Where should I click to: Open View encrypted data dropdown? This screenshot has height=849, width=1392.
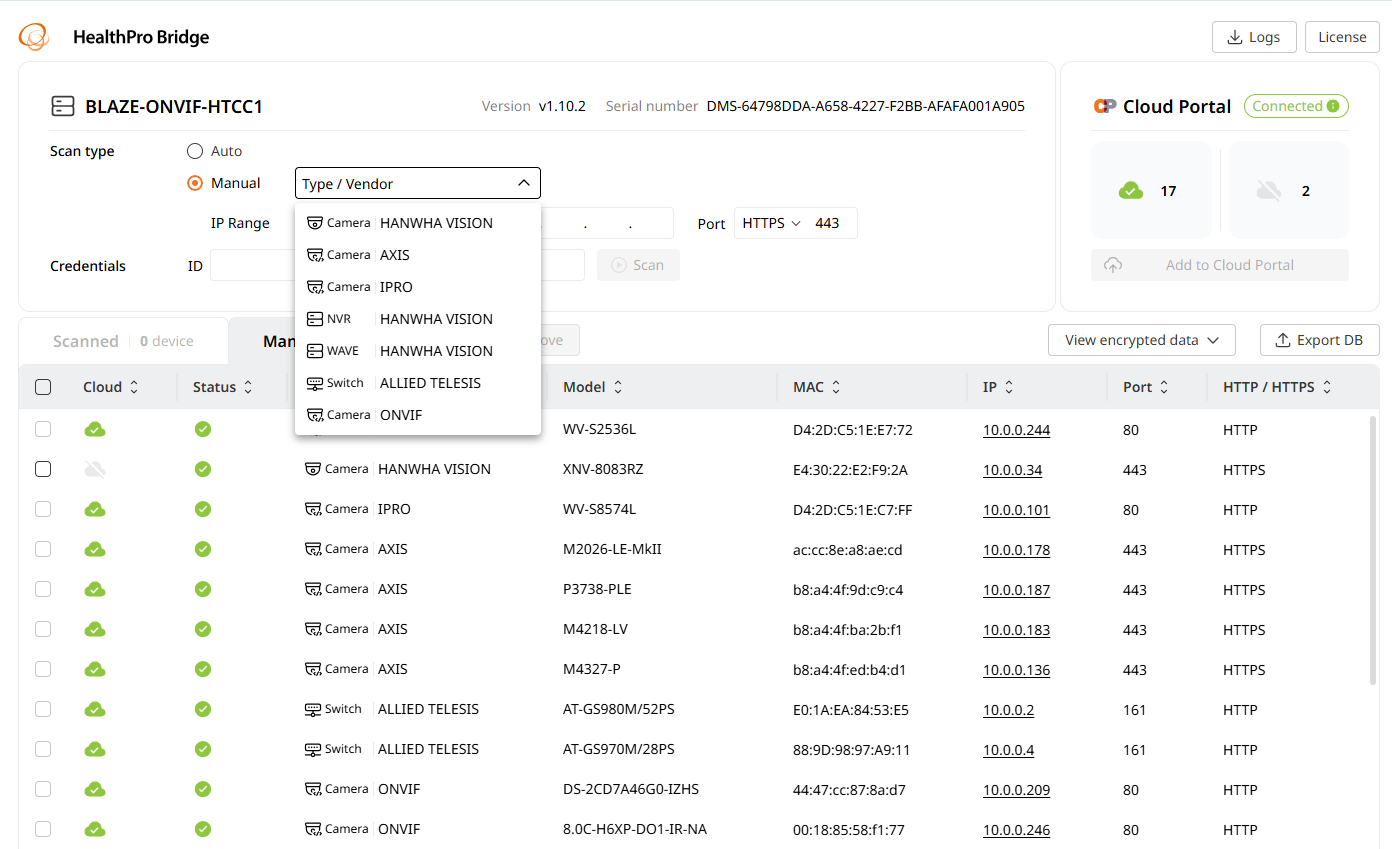click(x=1142, y=340)
